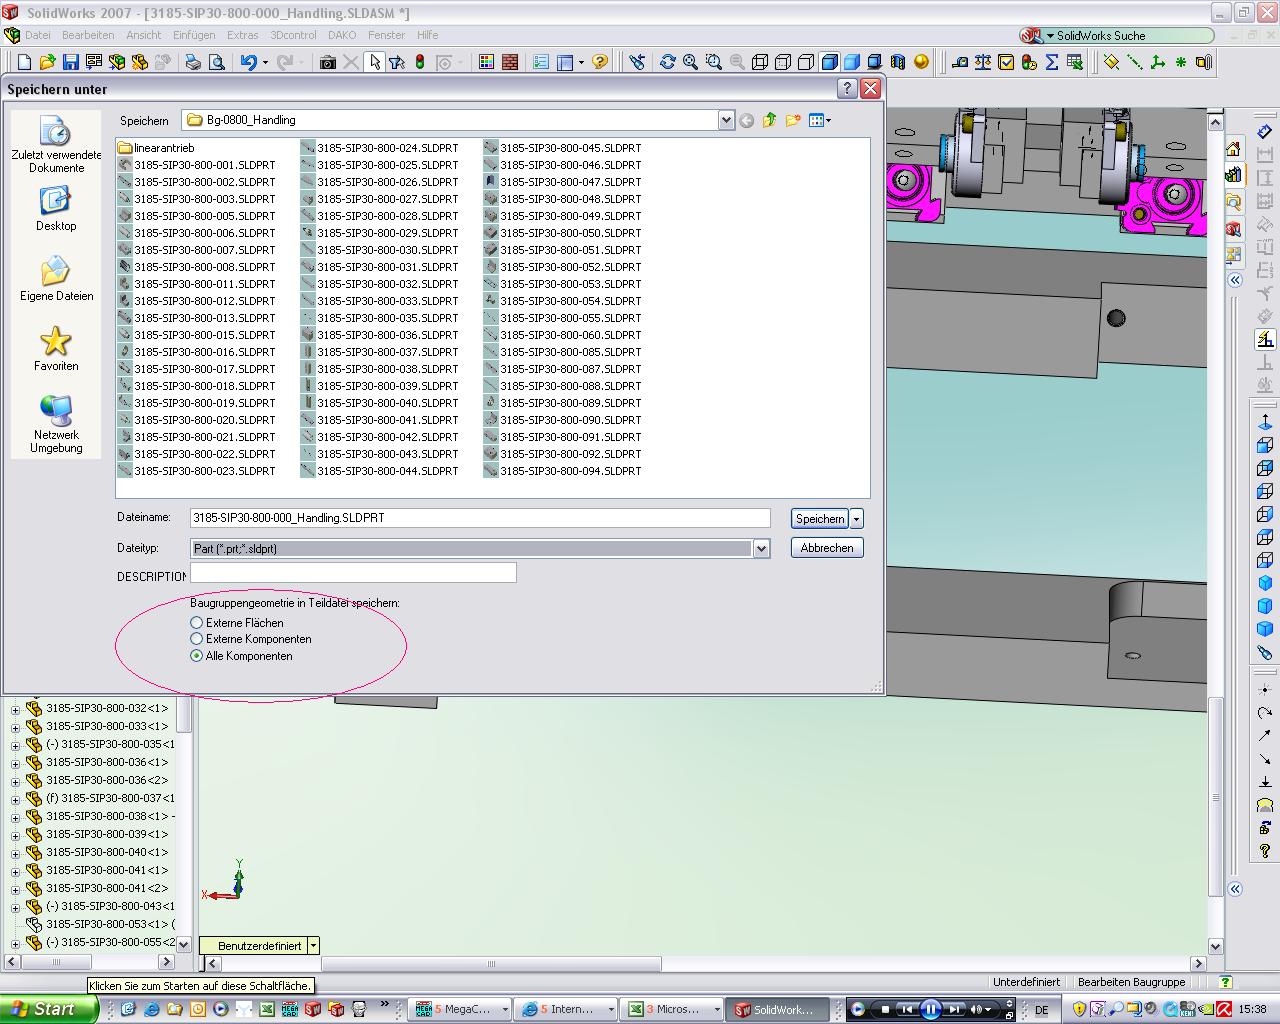This screenshot has height=1024, width=1280.
Task: Click the Edit Color palette icon
Action: coord(486,62)
